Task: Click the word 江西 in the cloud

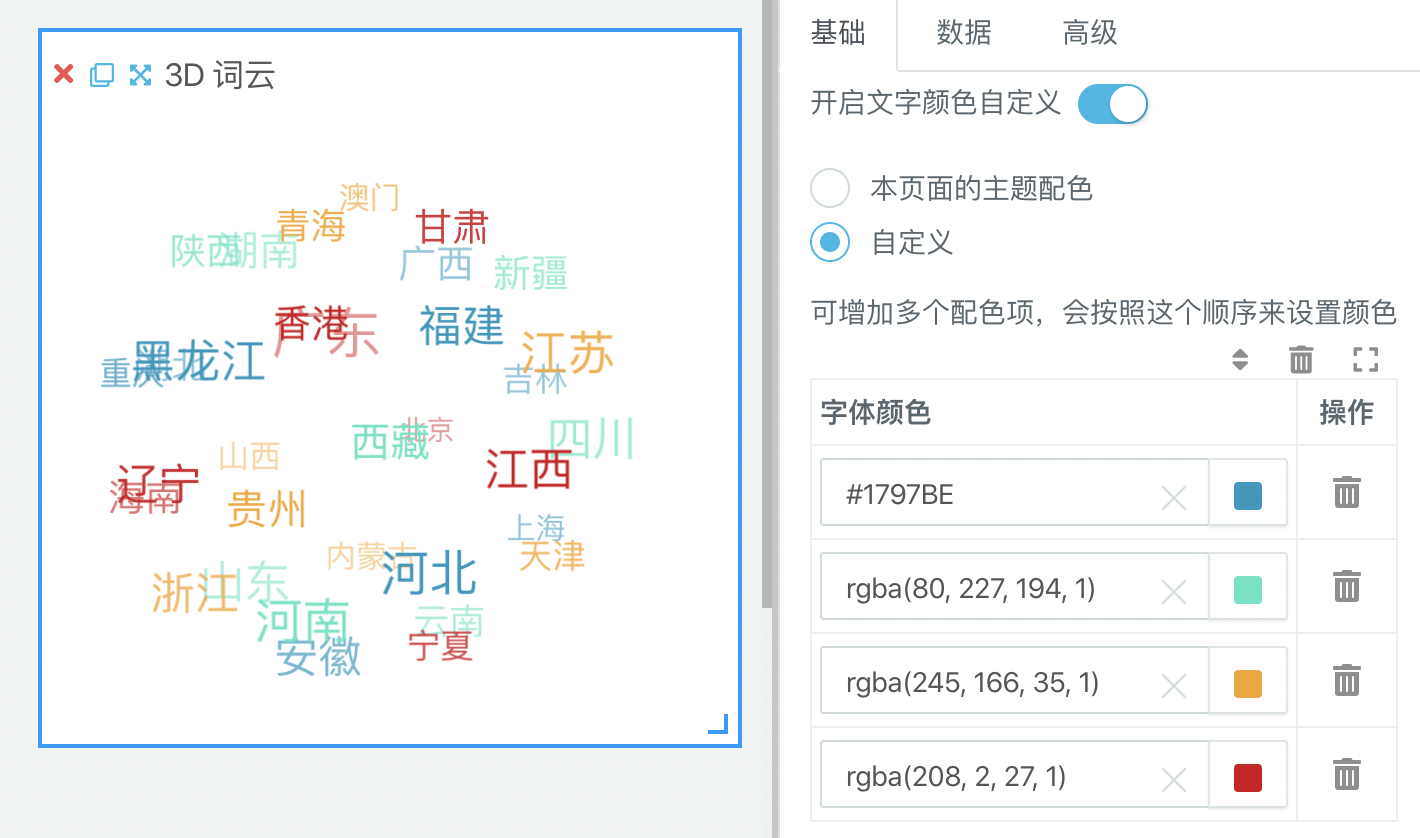Action: [529, 468]
